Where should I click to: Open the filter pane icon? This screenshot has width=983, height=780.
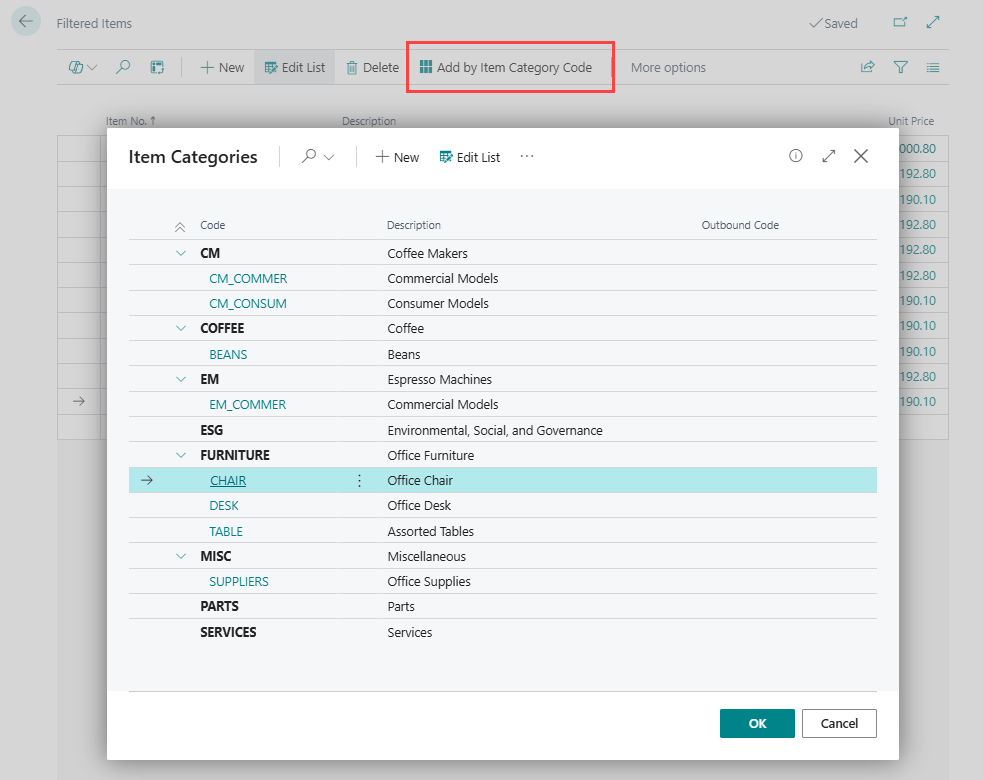(900, 67)
